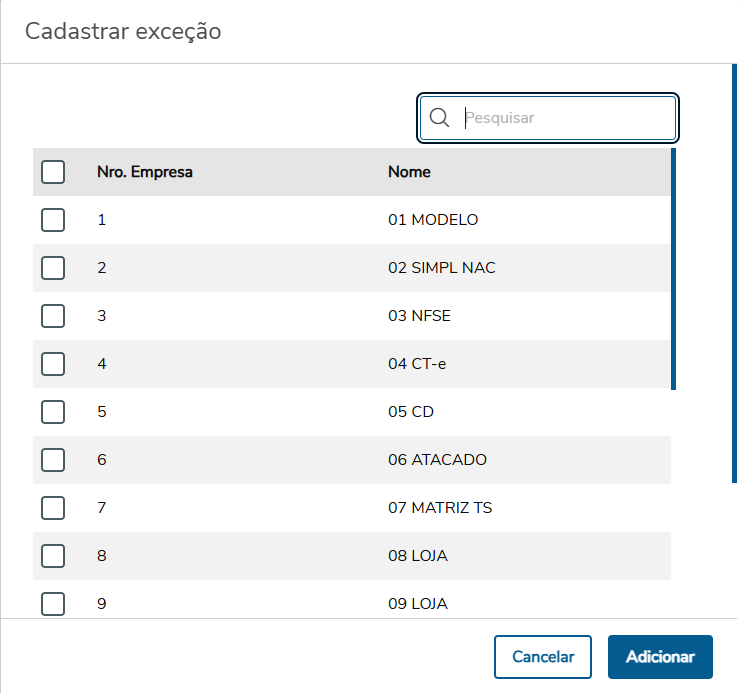
Task: Click the Adicionar button
Action: point(660,657)
